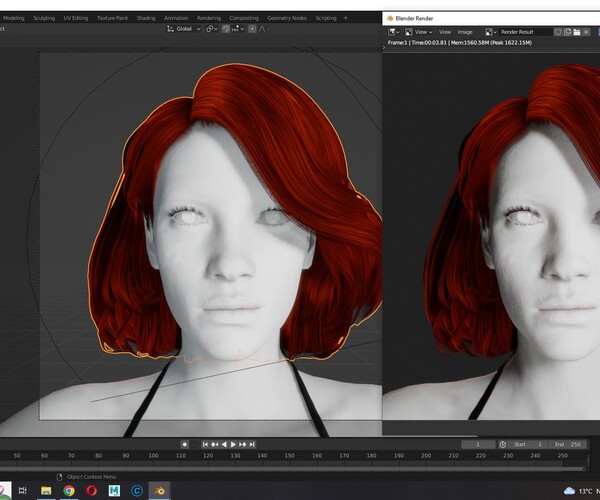600x500 pixels.
Task: Expand the Render window side region arrow
Action: (385, 47)
